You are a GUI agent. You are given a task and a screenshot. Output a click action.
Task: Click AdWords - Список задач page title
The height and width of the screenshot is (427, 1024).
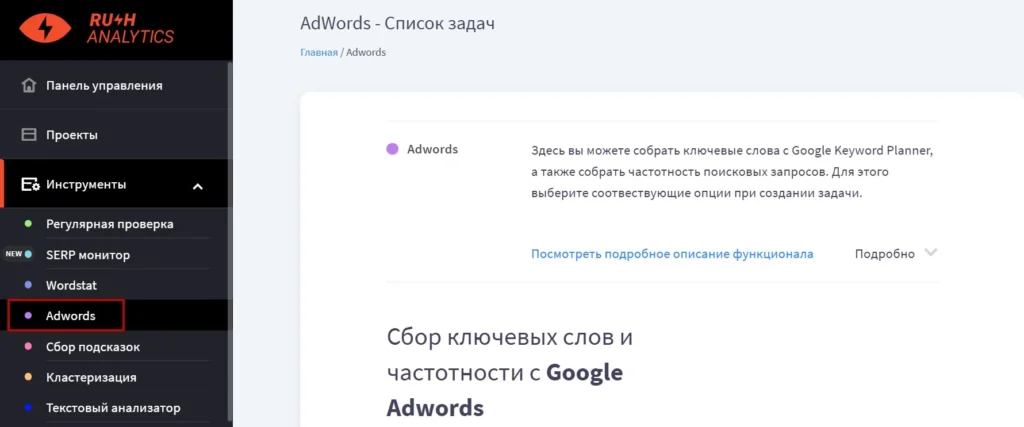click(x=397, y=24)
